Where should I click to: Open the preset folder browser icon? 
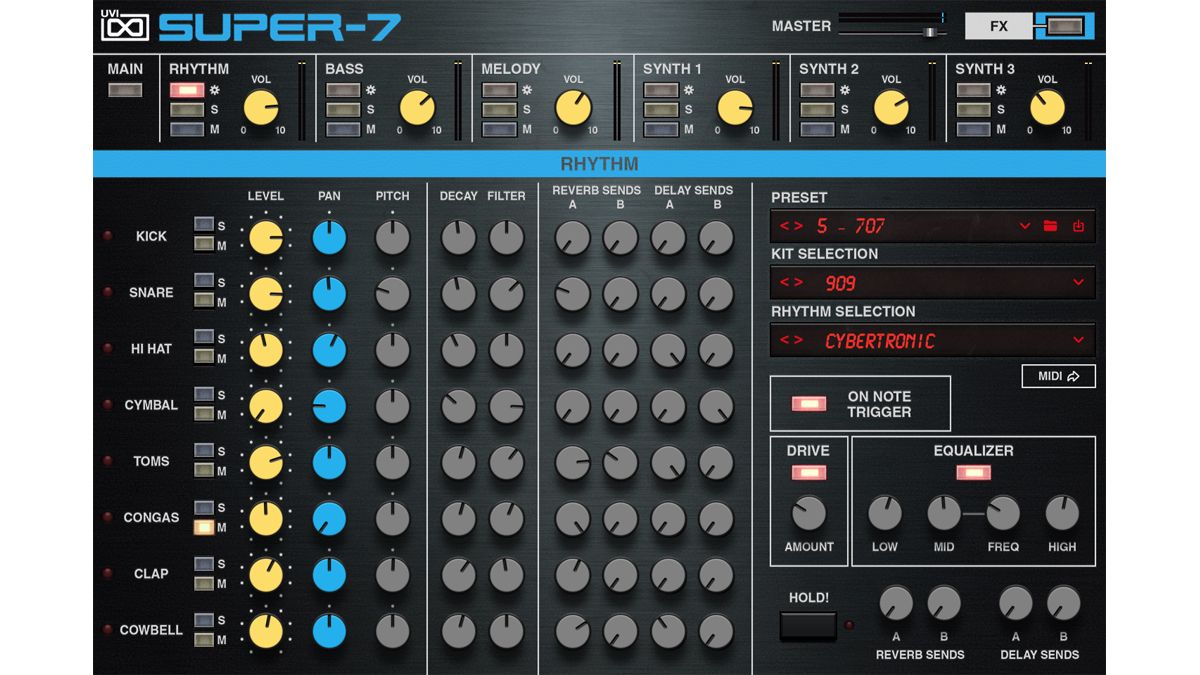(x=1050, y=226)
